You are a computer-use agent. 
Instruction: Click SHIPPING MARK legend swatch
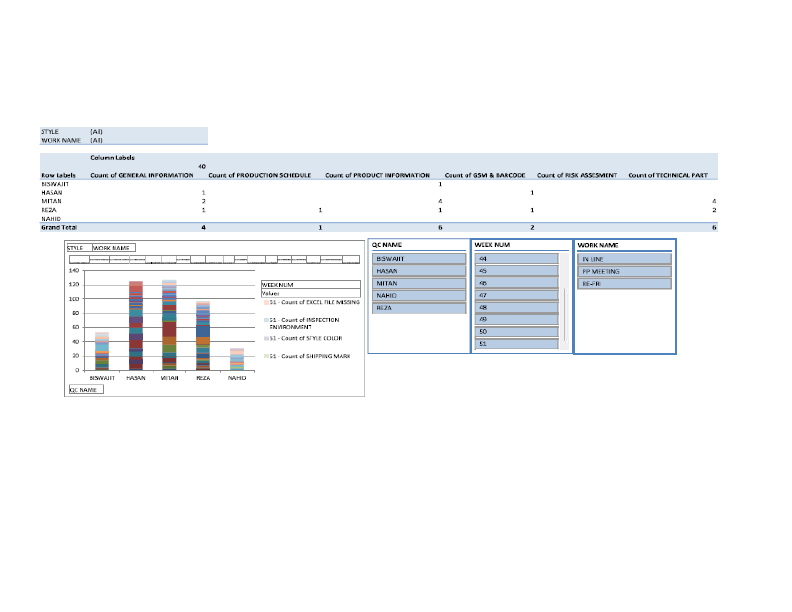[266, 356]
